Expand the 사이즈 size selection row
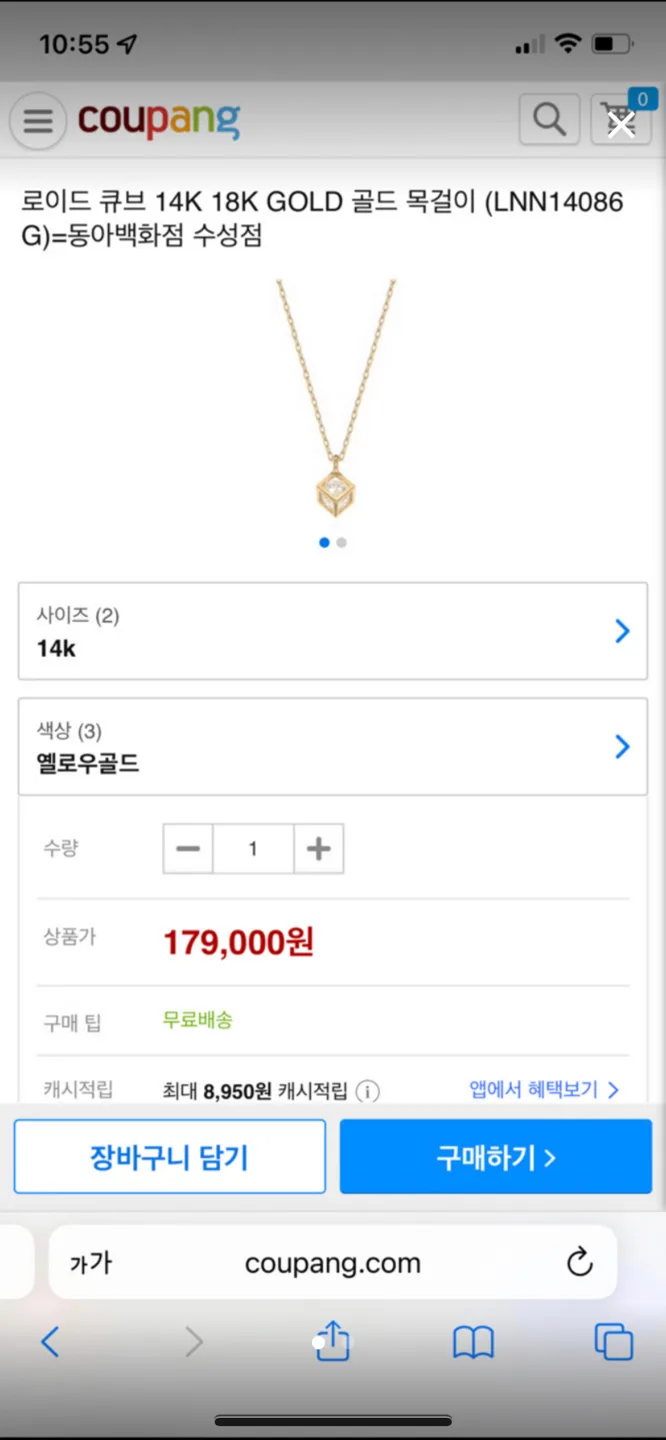The image size is (666, 1440). [x=333, y=631]
